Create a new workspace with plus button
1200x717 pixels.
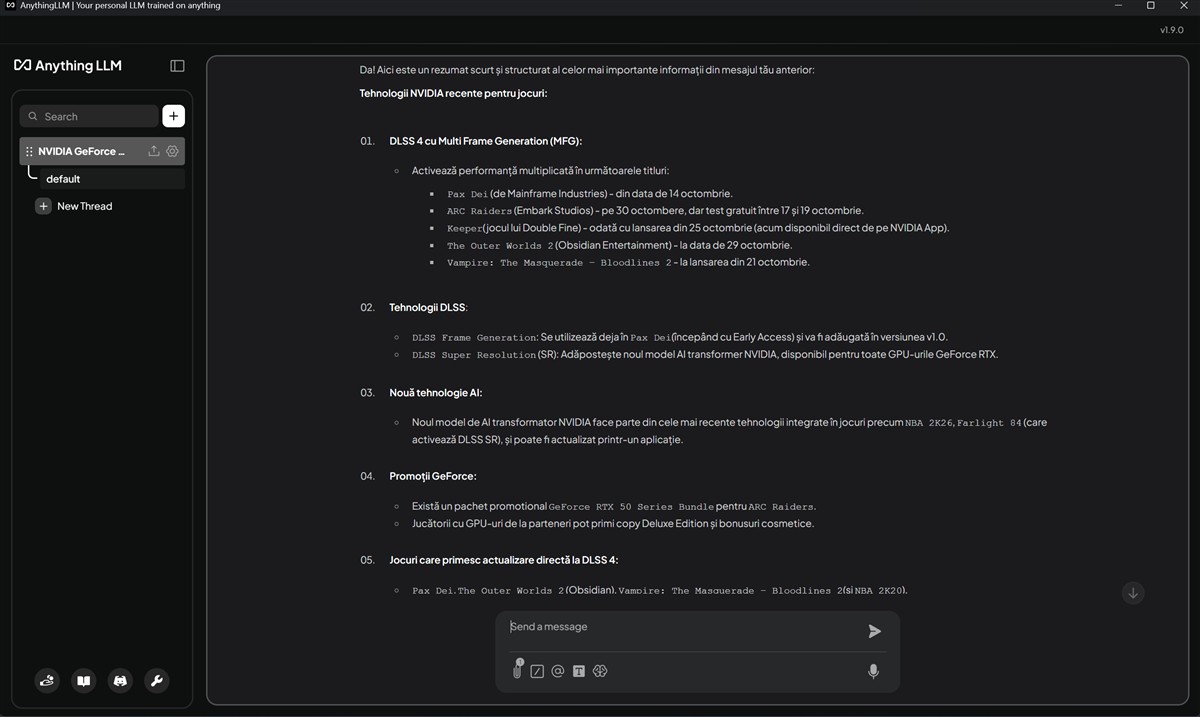point(173,116)
